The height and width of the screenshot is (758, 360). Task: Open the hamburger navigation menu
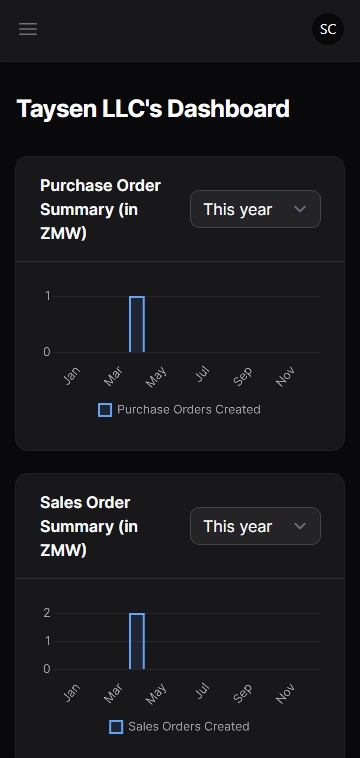point(28,29)
